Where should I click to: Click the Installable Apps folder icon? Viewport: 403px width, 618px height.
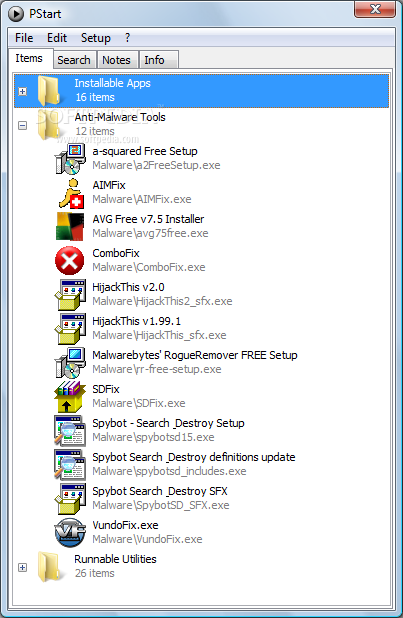tap(50, 91)
